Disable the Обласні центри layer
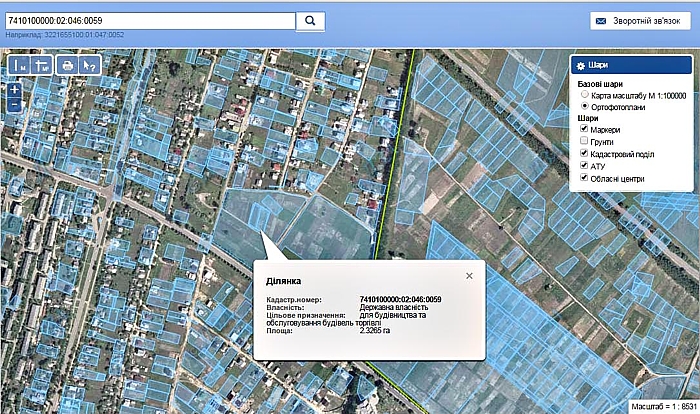700x414 pixels. pos(584,179)
